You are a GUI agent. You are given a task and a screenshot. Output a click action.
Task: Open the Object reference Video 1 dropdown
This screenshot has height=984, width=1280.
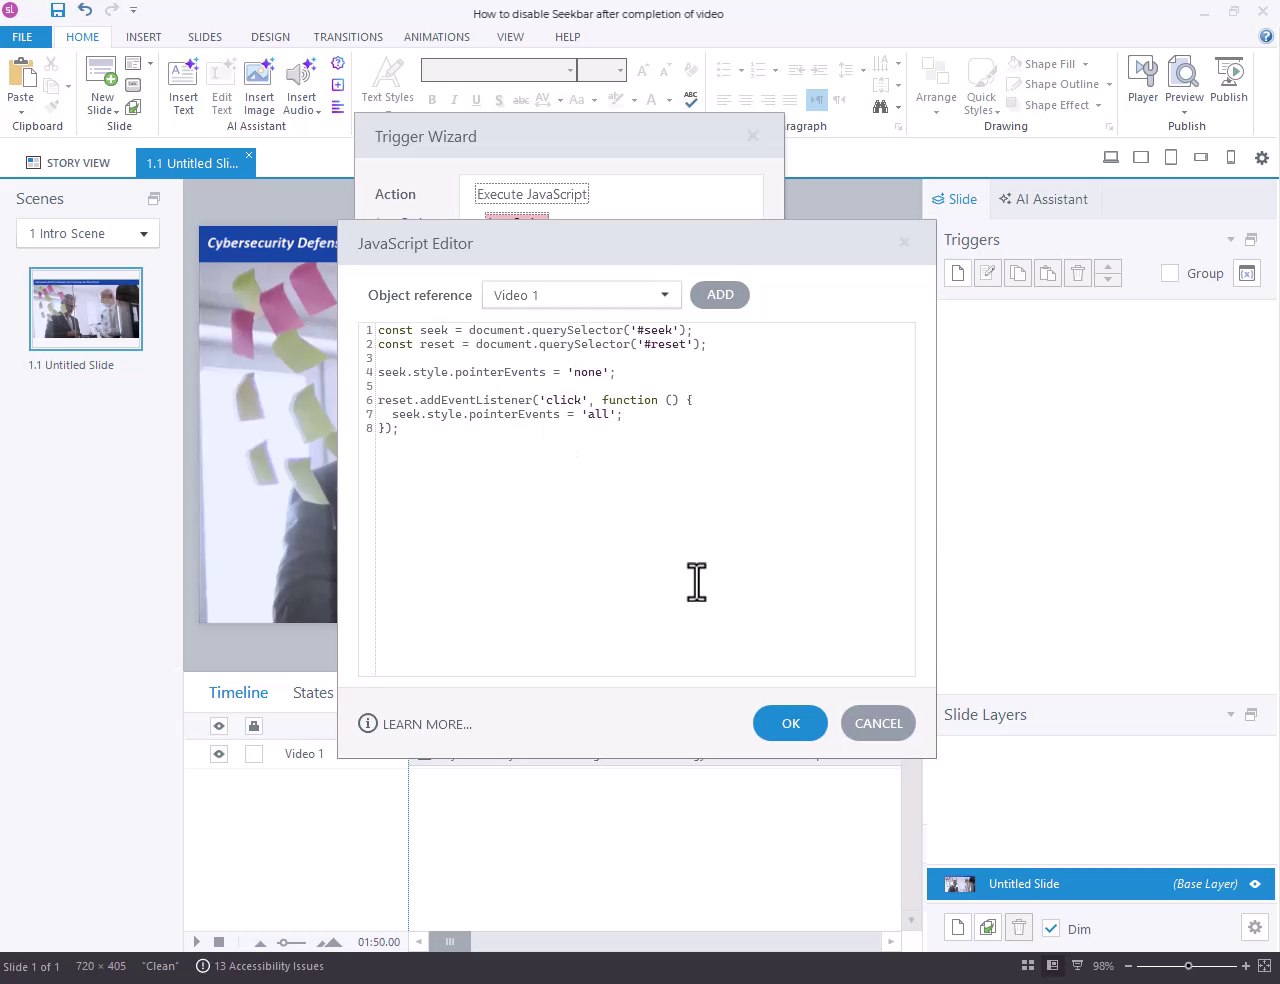pos(581,295)
